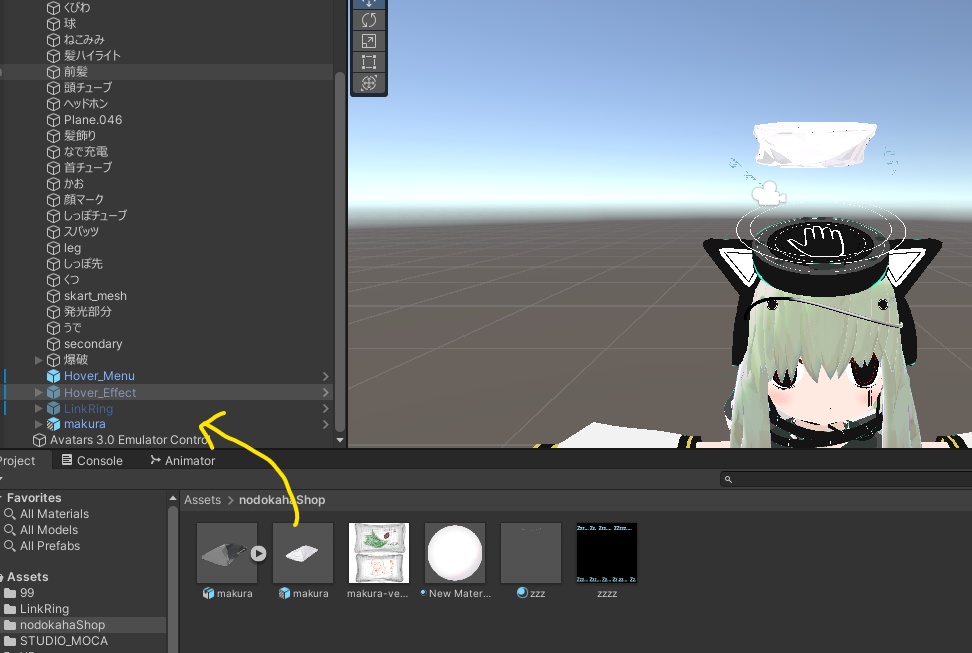Click the cube icon beside 爆破
Screen dimensions: 972x653
click(53, 360)
